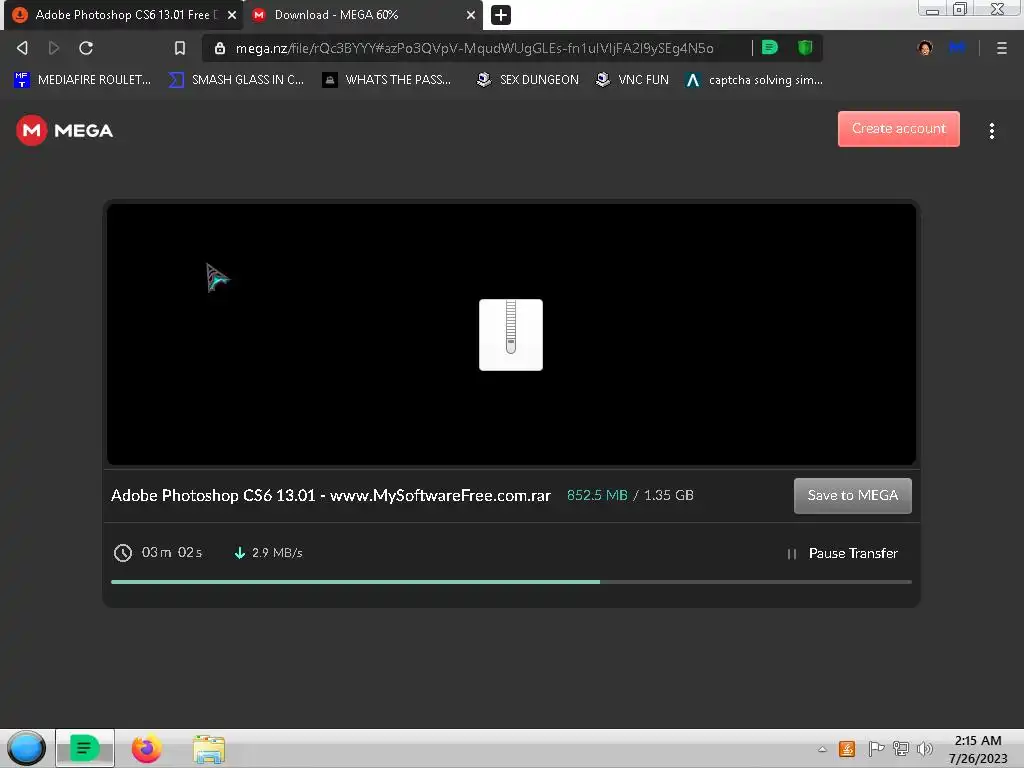This screenshot has width=1024, height=768.
Task: Open the browser hamburger menu
Action: coord(1001,48)
